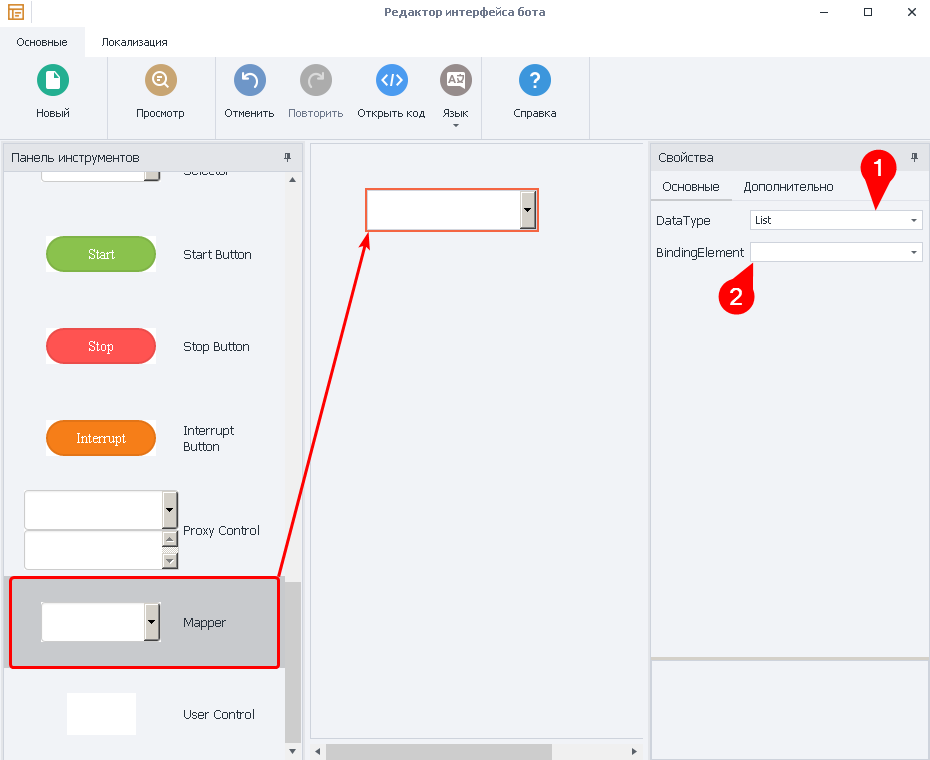The height and width of the screenshot is (760, 930).
Task: Toggle pin on the Свойства panel
Action: pos(913,158)
